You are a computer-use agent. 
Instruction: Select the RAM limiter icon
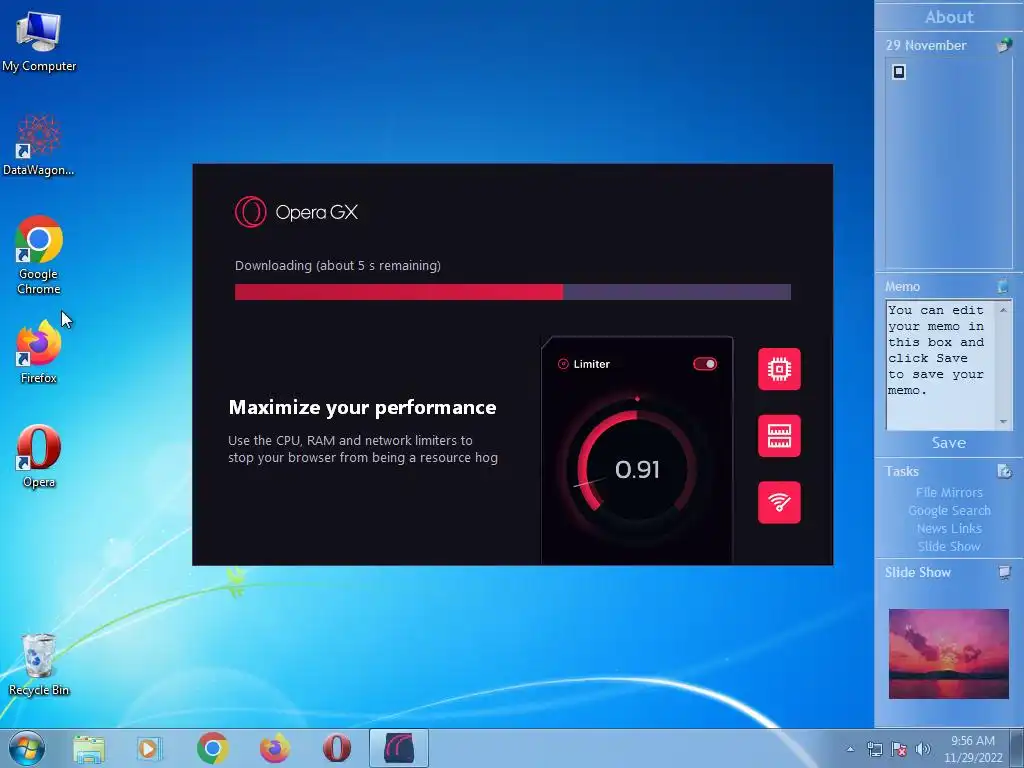point(779,436)
